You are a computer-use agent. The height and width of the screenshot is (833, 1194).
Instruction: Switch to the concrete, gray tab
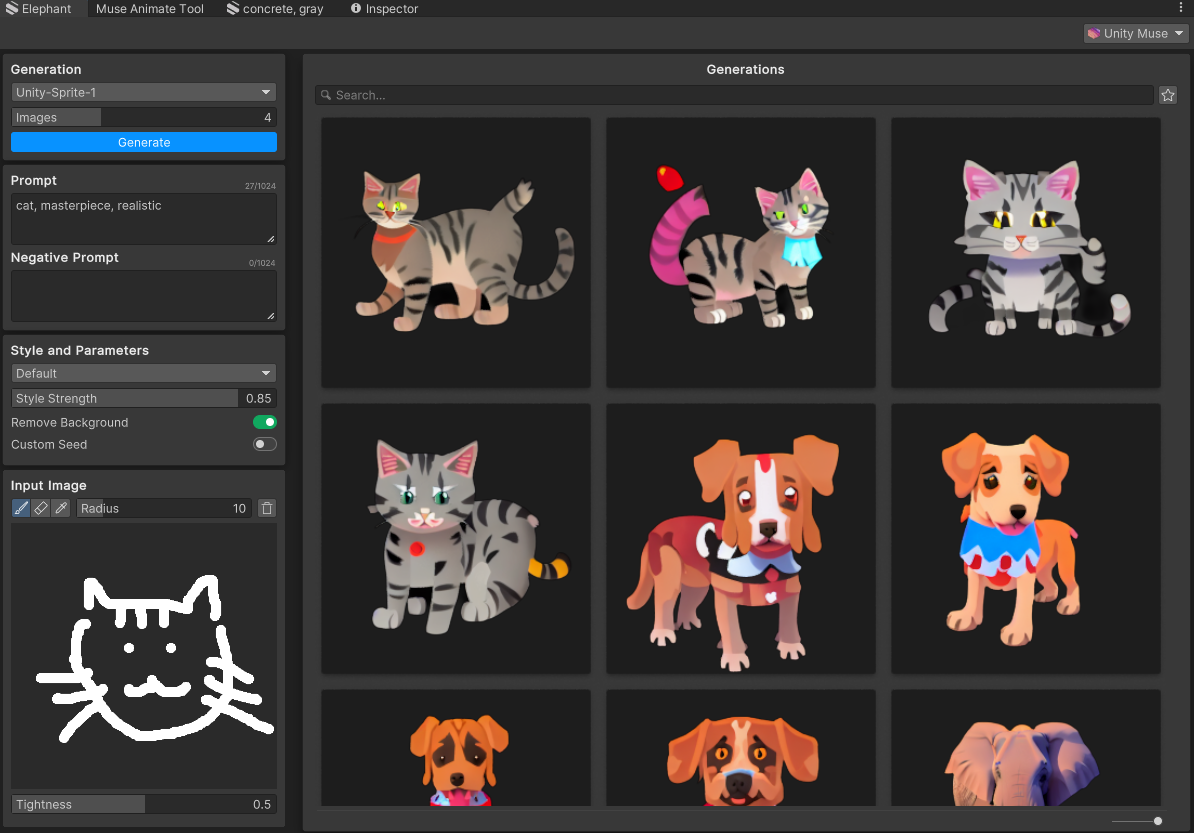point(275,8)
